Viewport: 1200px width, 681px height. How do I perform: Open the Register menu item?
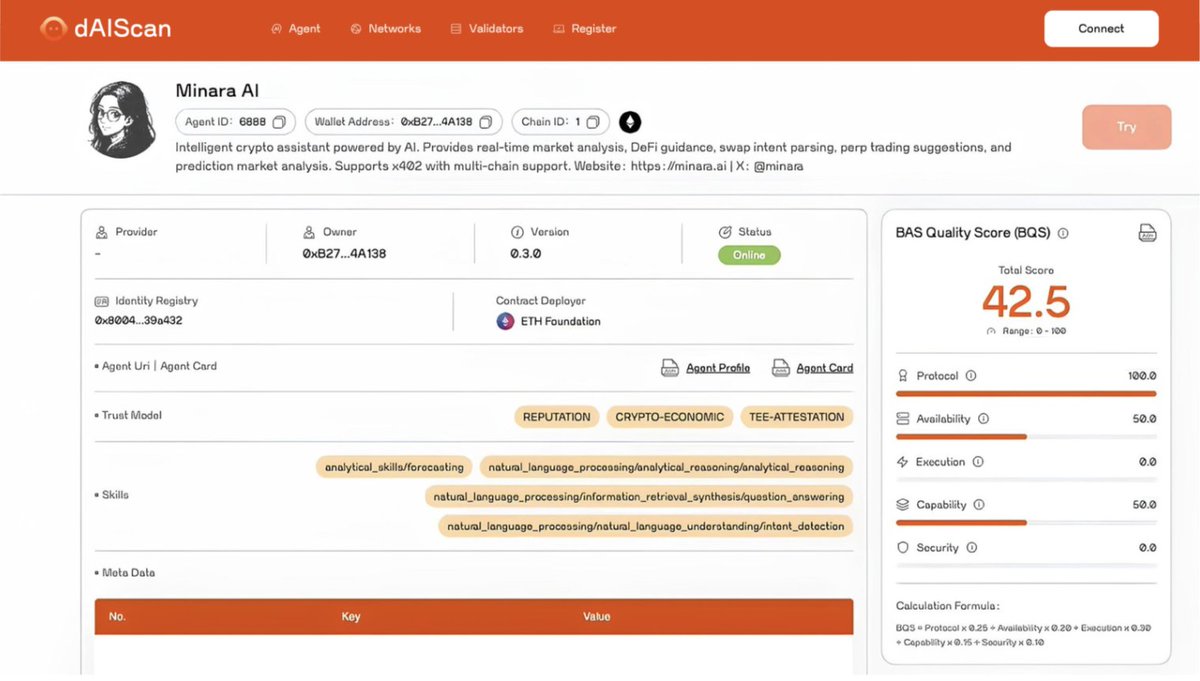pyautogui.click(x=585, y=29)
